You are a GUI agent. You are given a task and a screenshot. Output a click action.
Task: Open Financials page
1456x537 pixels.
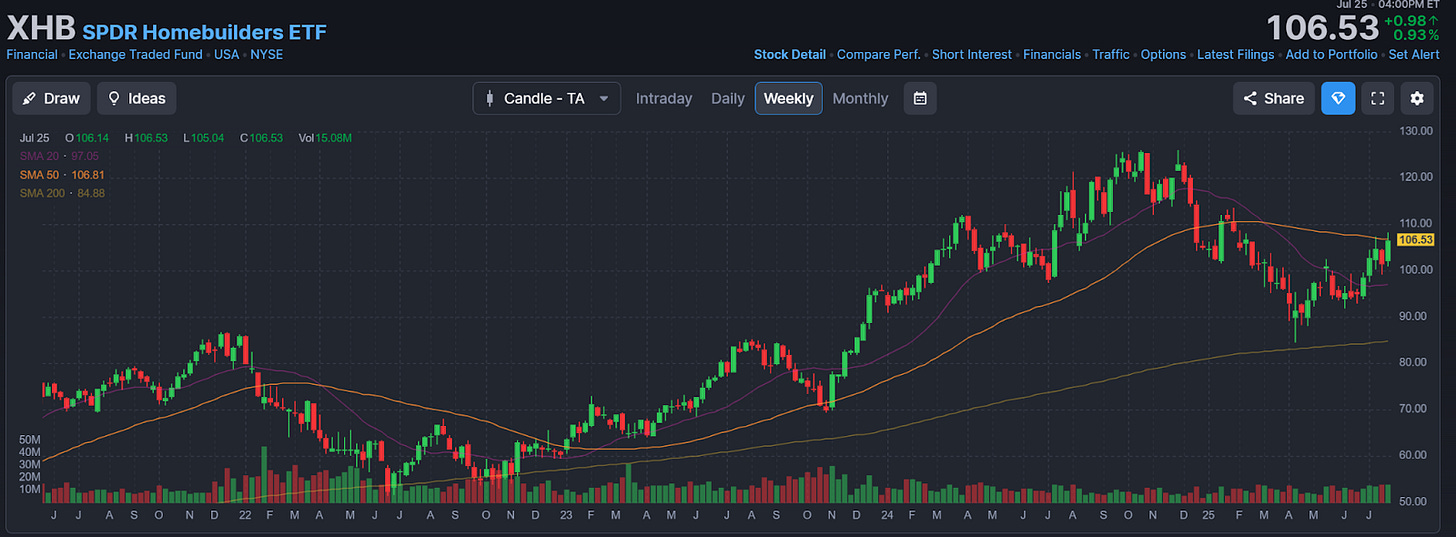tap(1052, 54)
